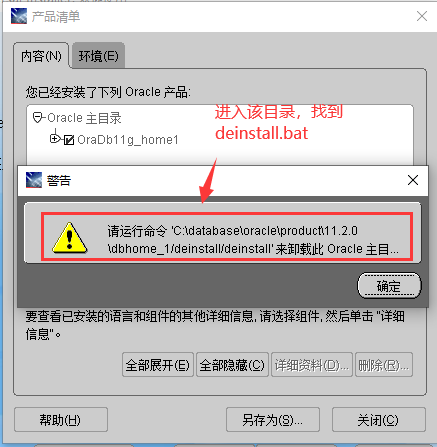Image resolution: width=437 pixels, height=447 pixels.
Task: Click the 全部展开(E) button
Action: (x=158, y=365)
